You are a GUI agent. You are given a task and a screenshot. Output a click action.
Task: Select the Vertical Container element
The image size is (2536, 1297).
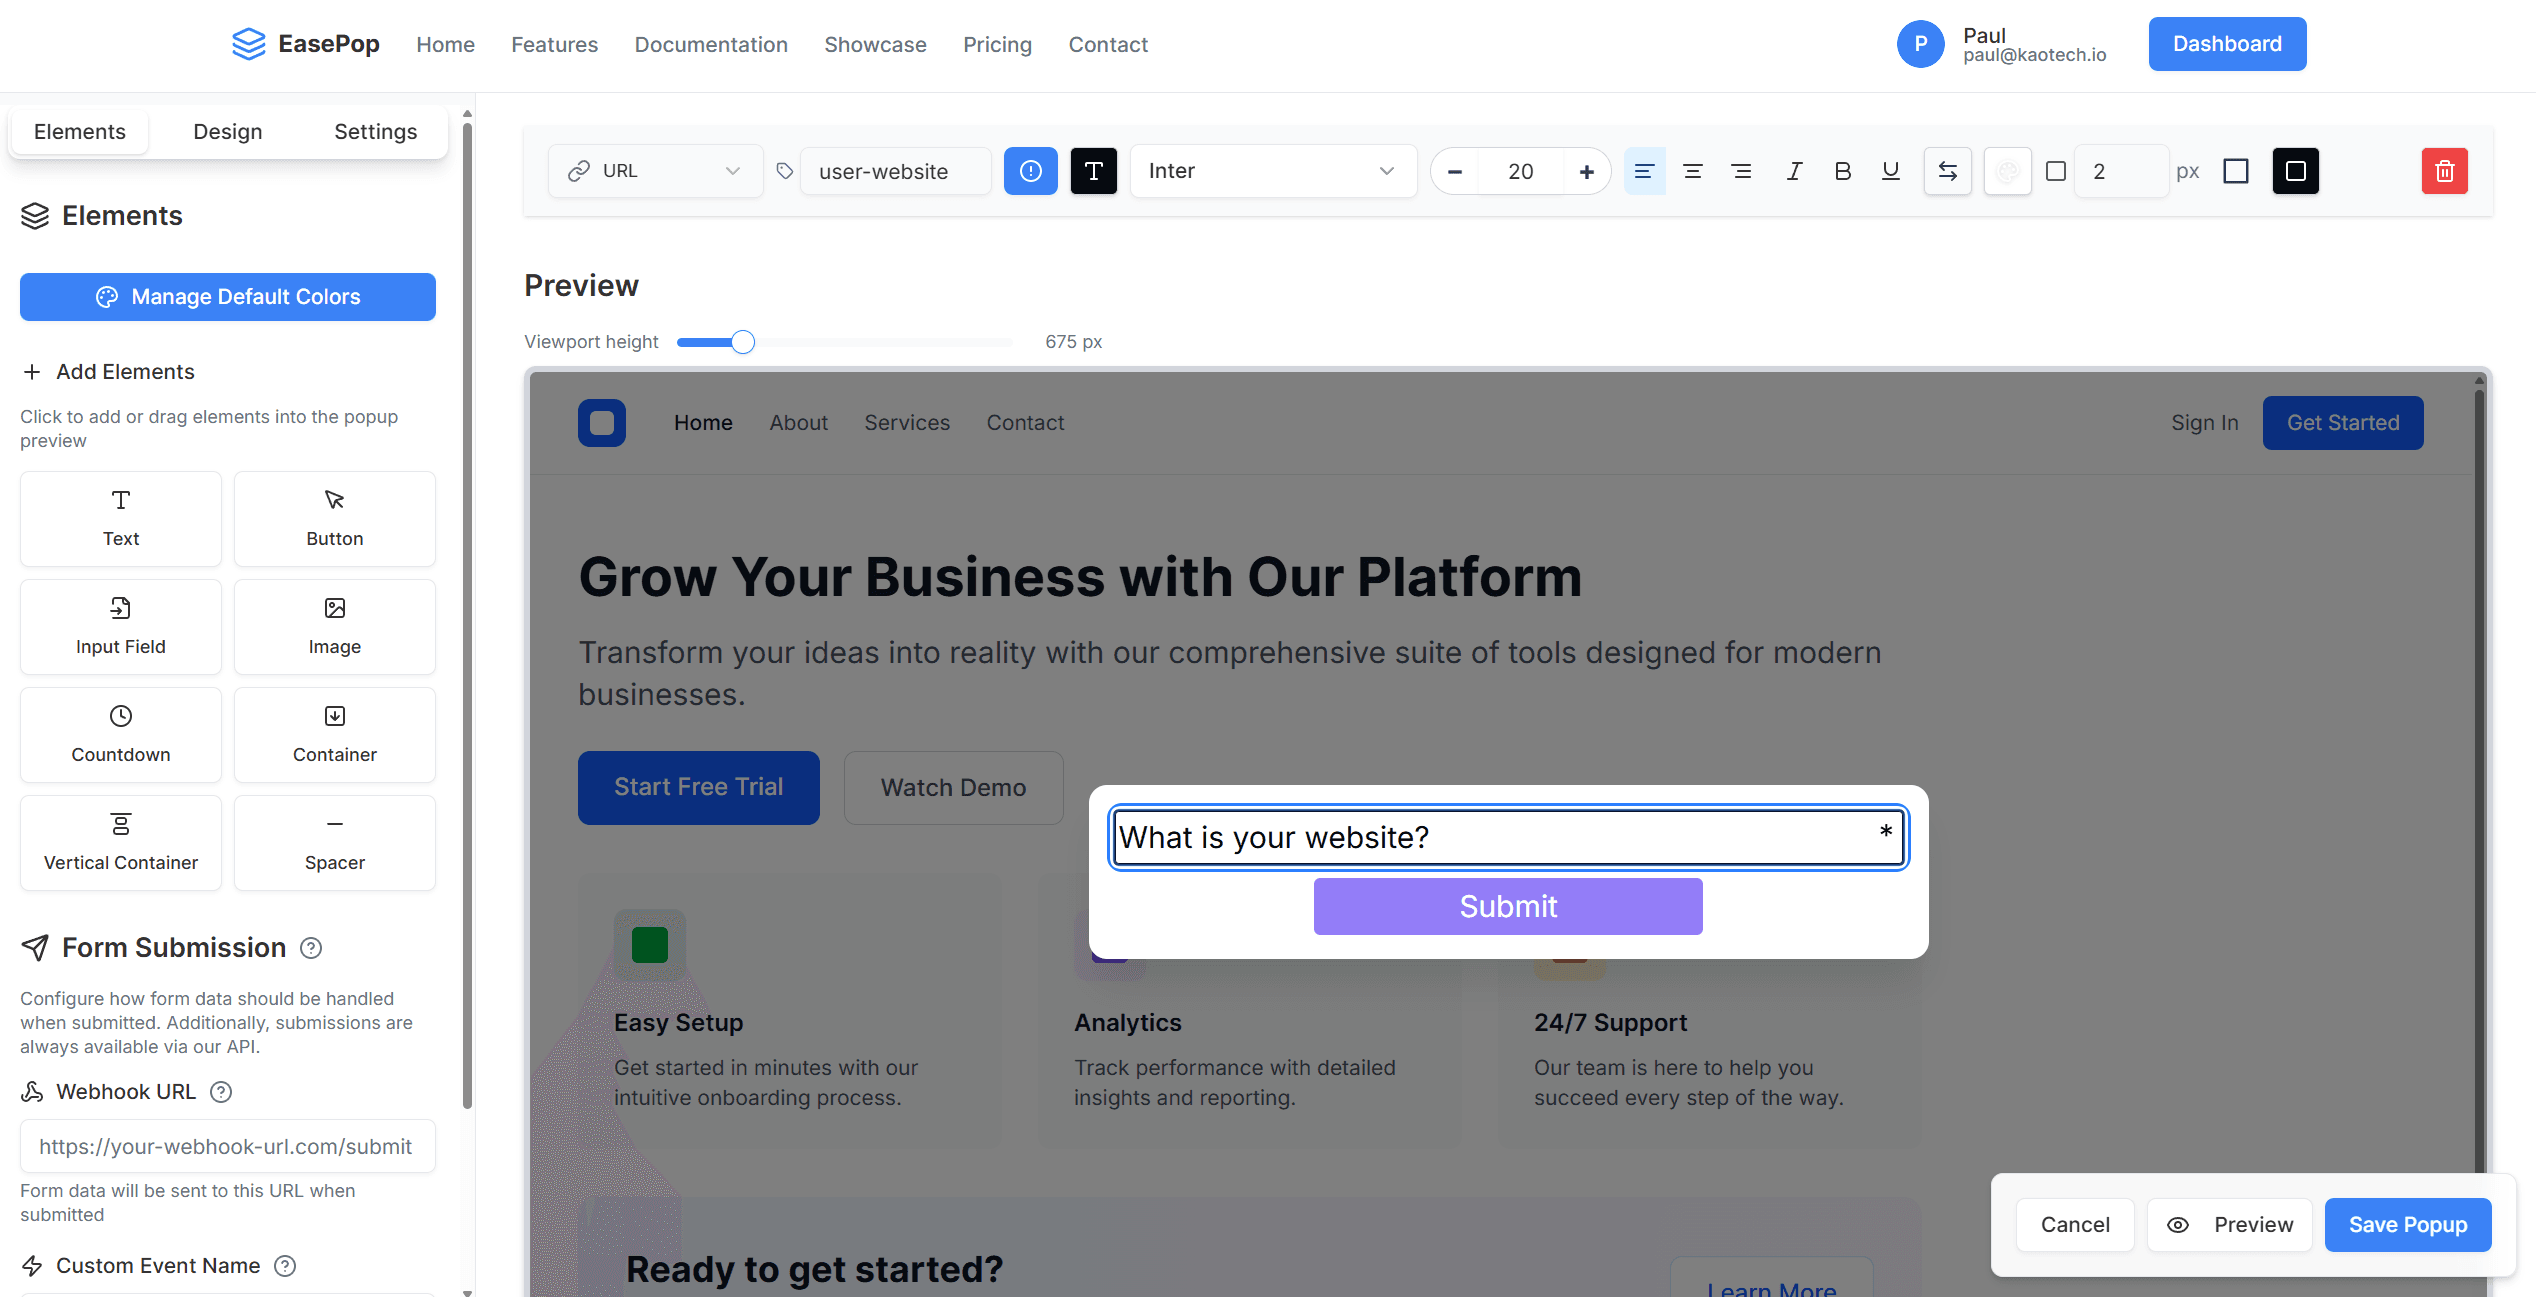point(120,842)
